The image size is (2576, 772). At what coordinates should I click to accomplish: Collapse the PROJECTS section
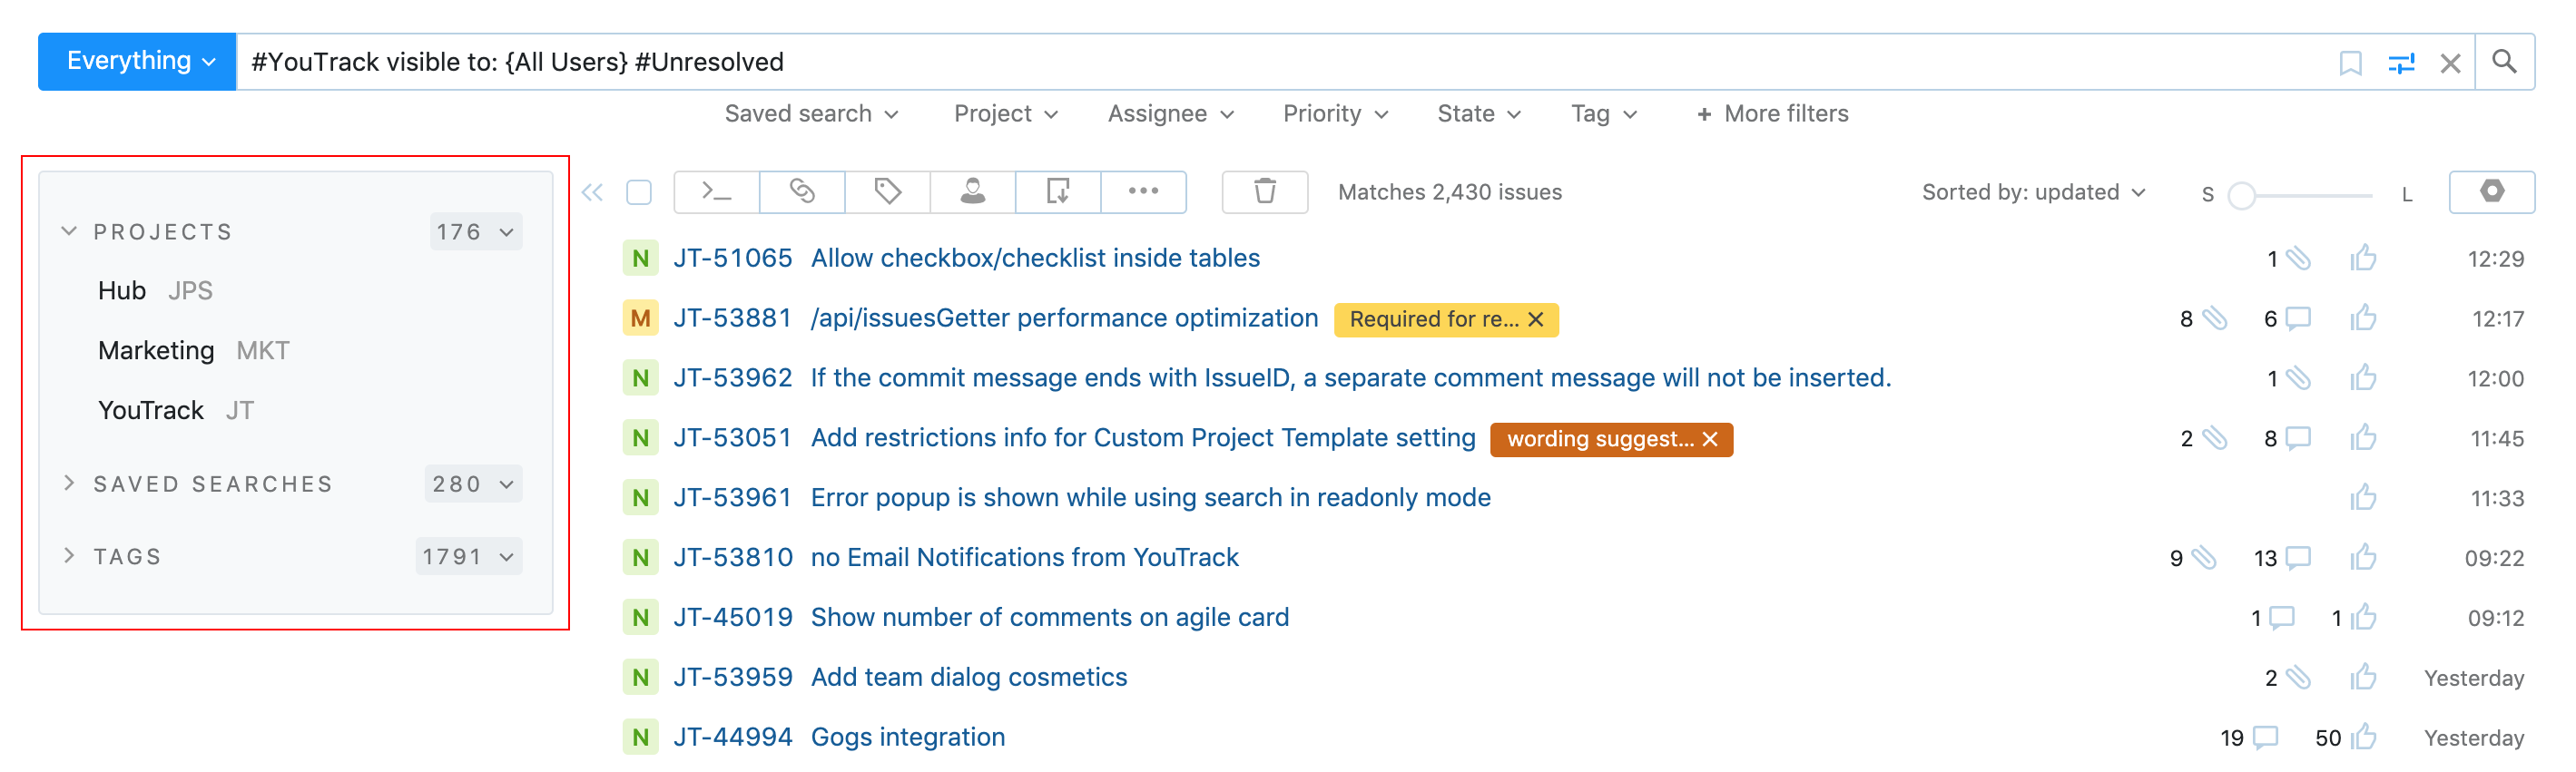(69, 231)
